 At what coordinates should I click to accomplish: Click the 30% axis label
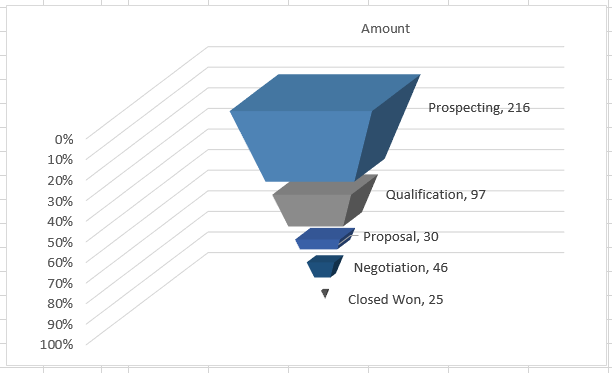click(60, 201)
